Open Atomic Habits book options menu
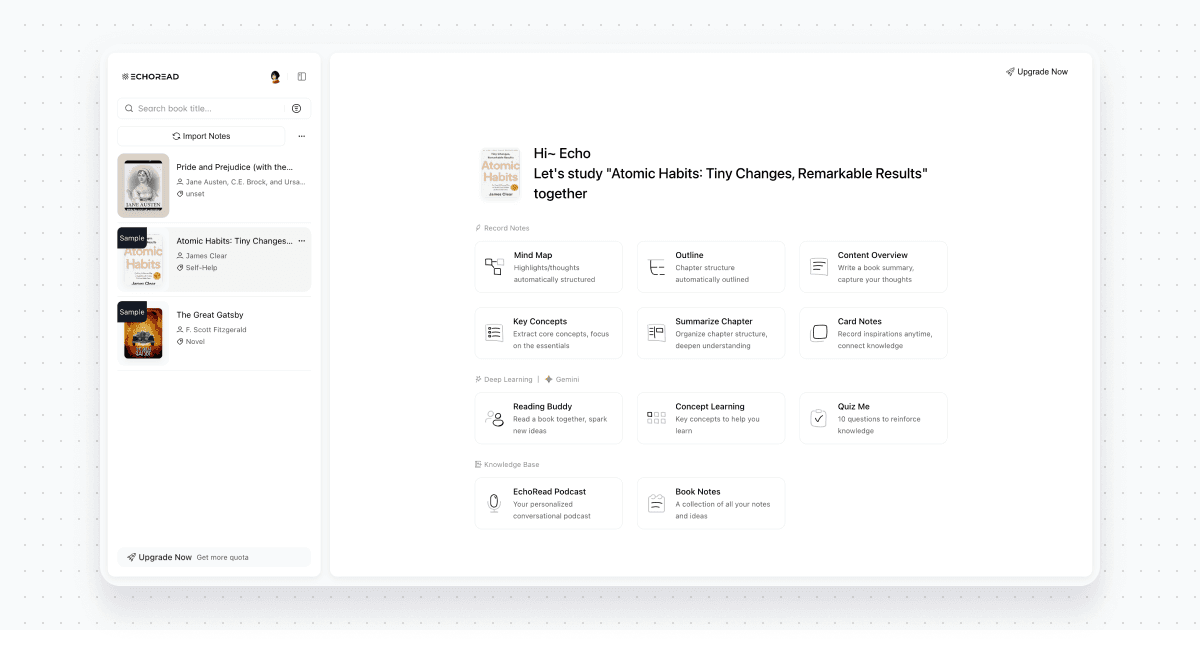The width and height of the screenshot is (1200, 647). tap(302, 241)
